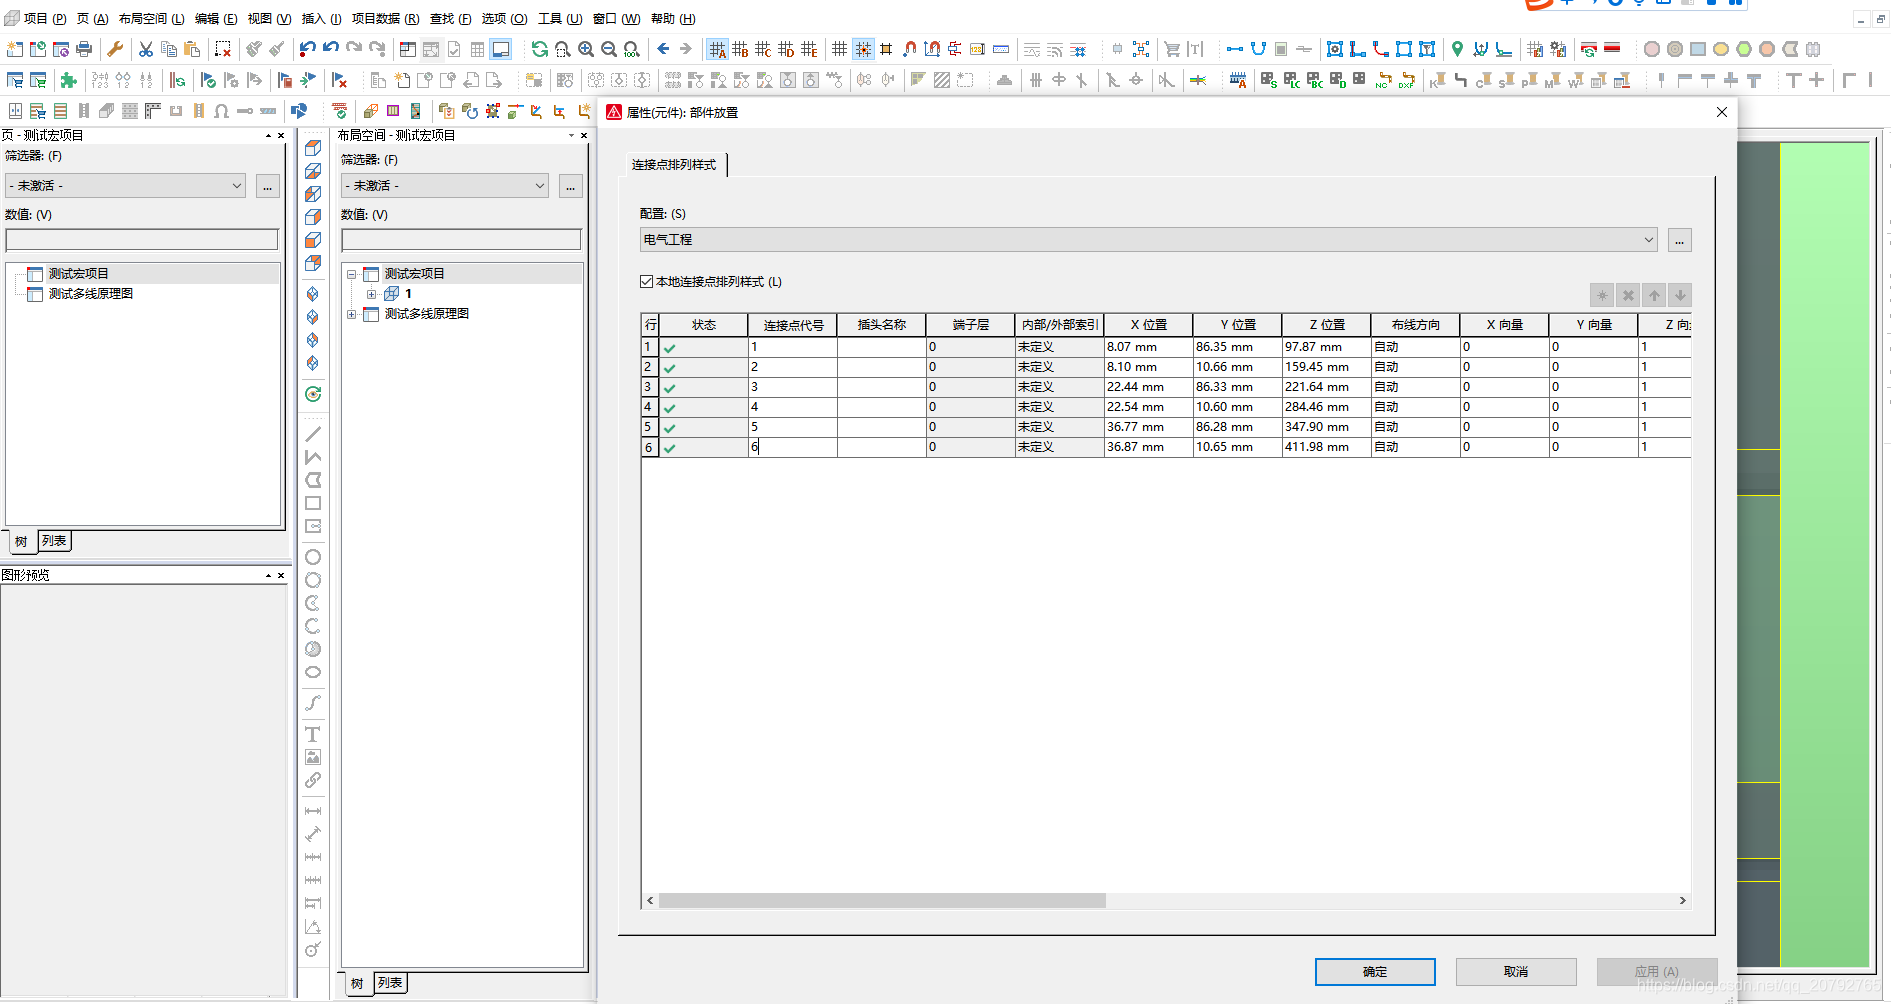The image size is (1891, 1004).
Task: Expand the 测试多线原理图 node in layout space
Action: [351, 314]
